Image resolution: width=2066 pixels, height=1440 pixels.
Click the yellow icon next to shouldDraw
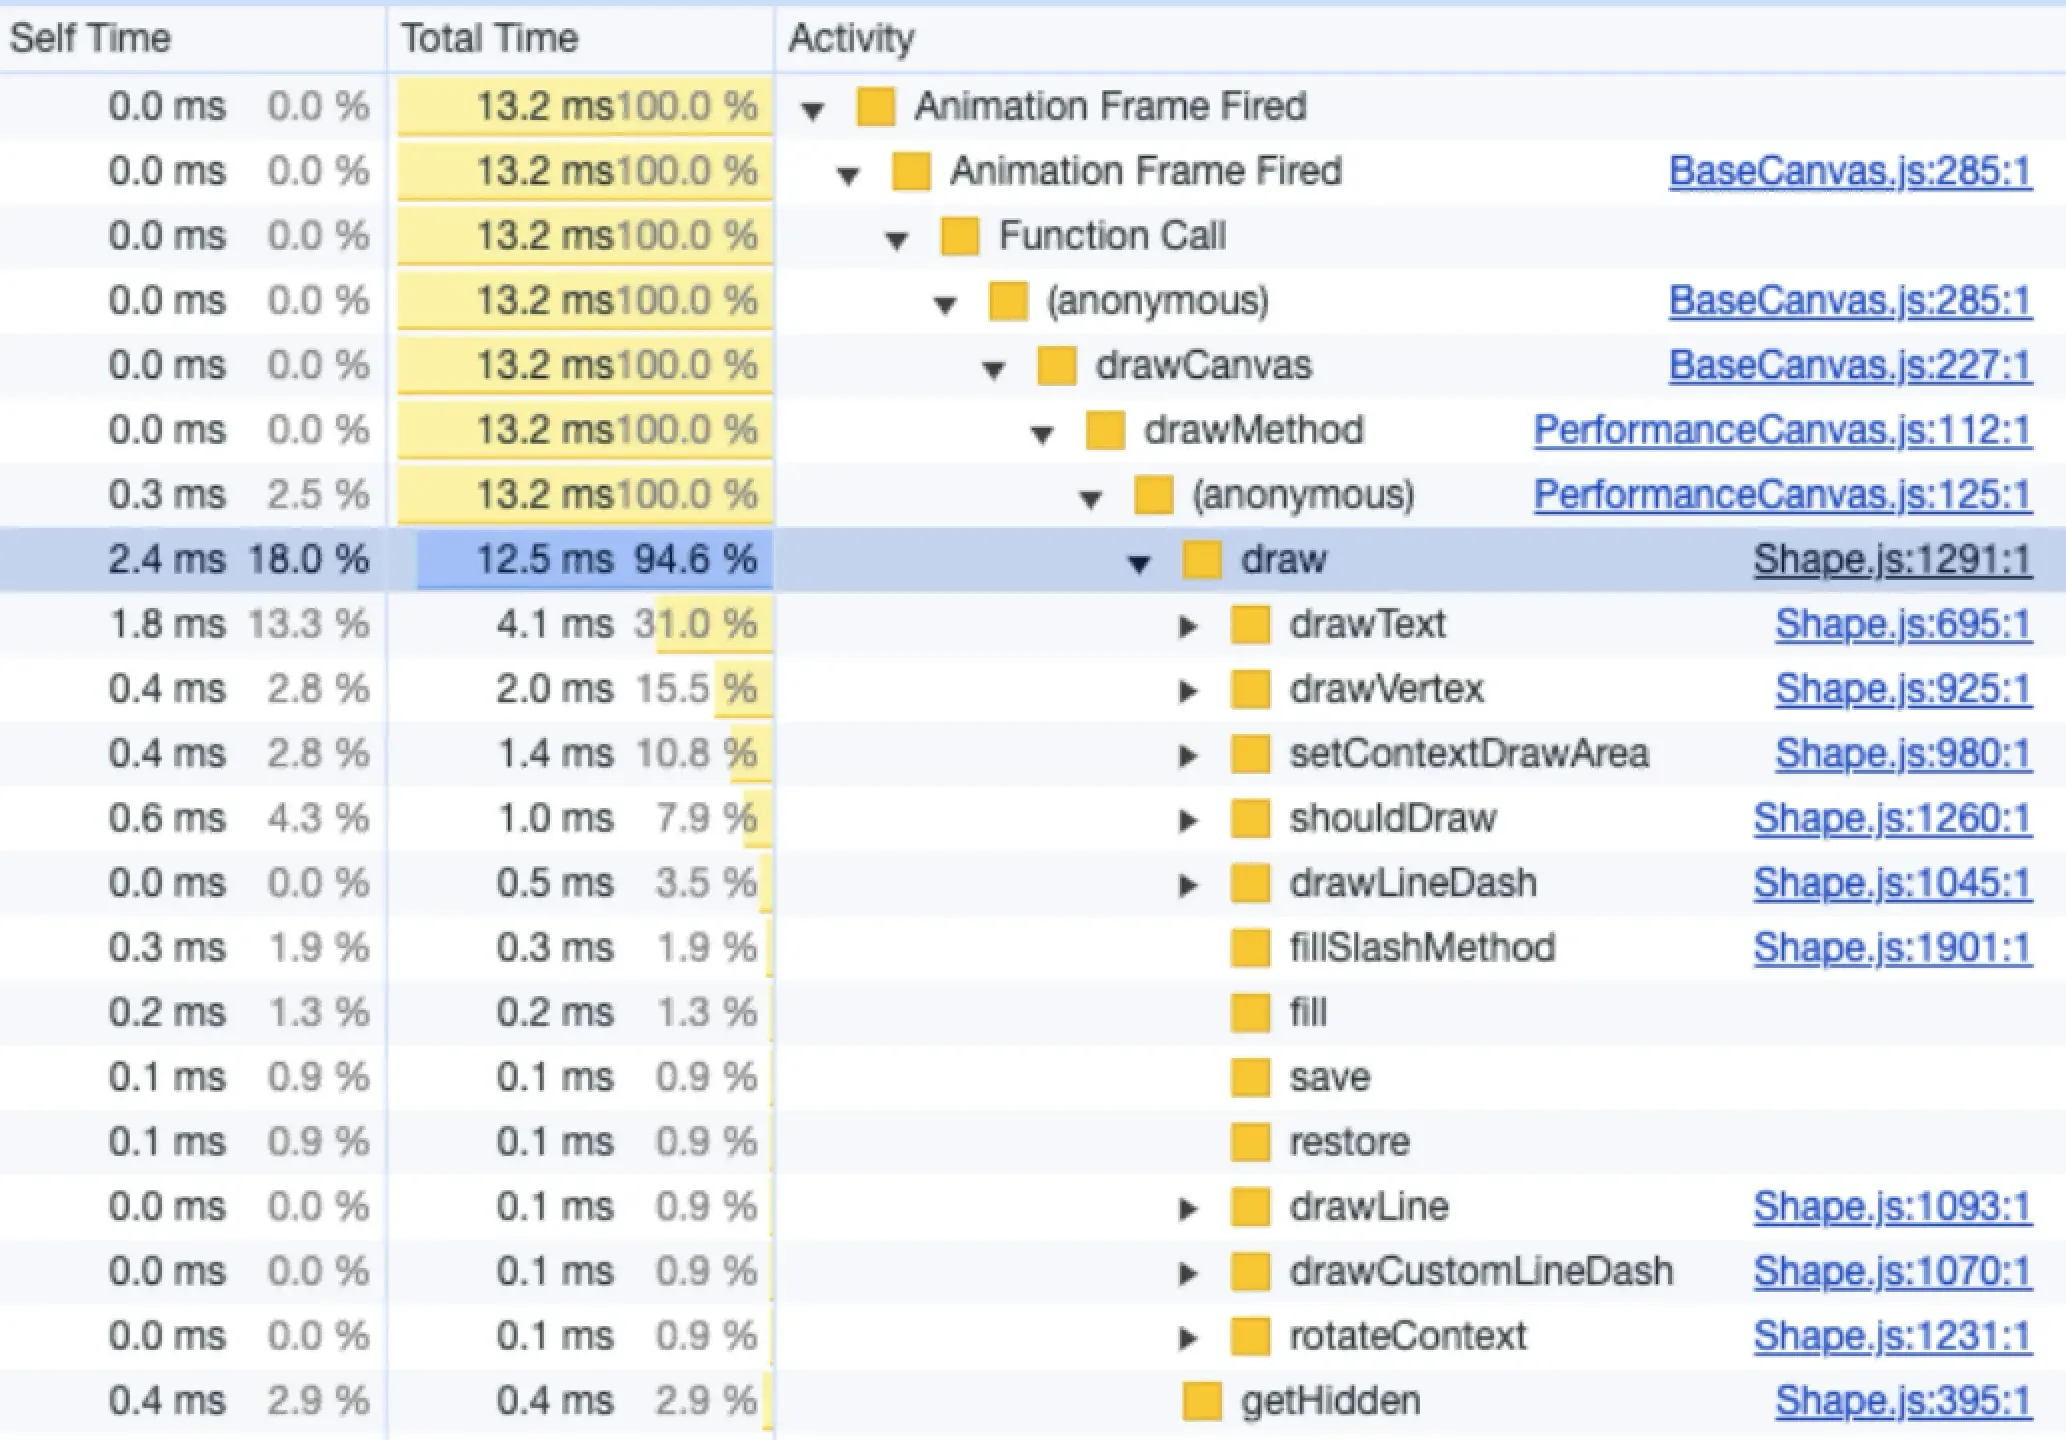[x=1250, y=819]
